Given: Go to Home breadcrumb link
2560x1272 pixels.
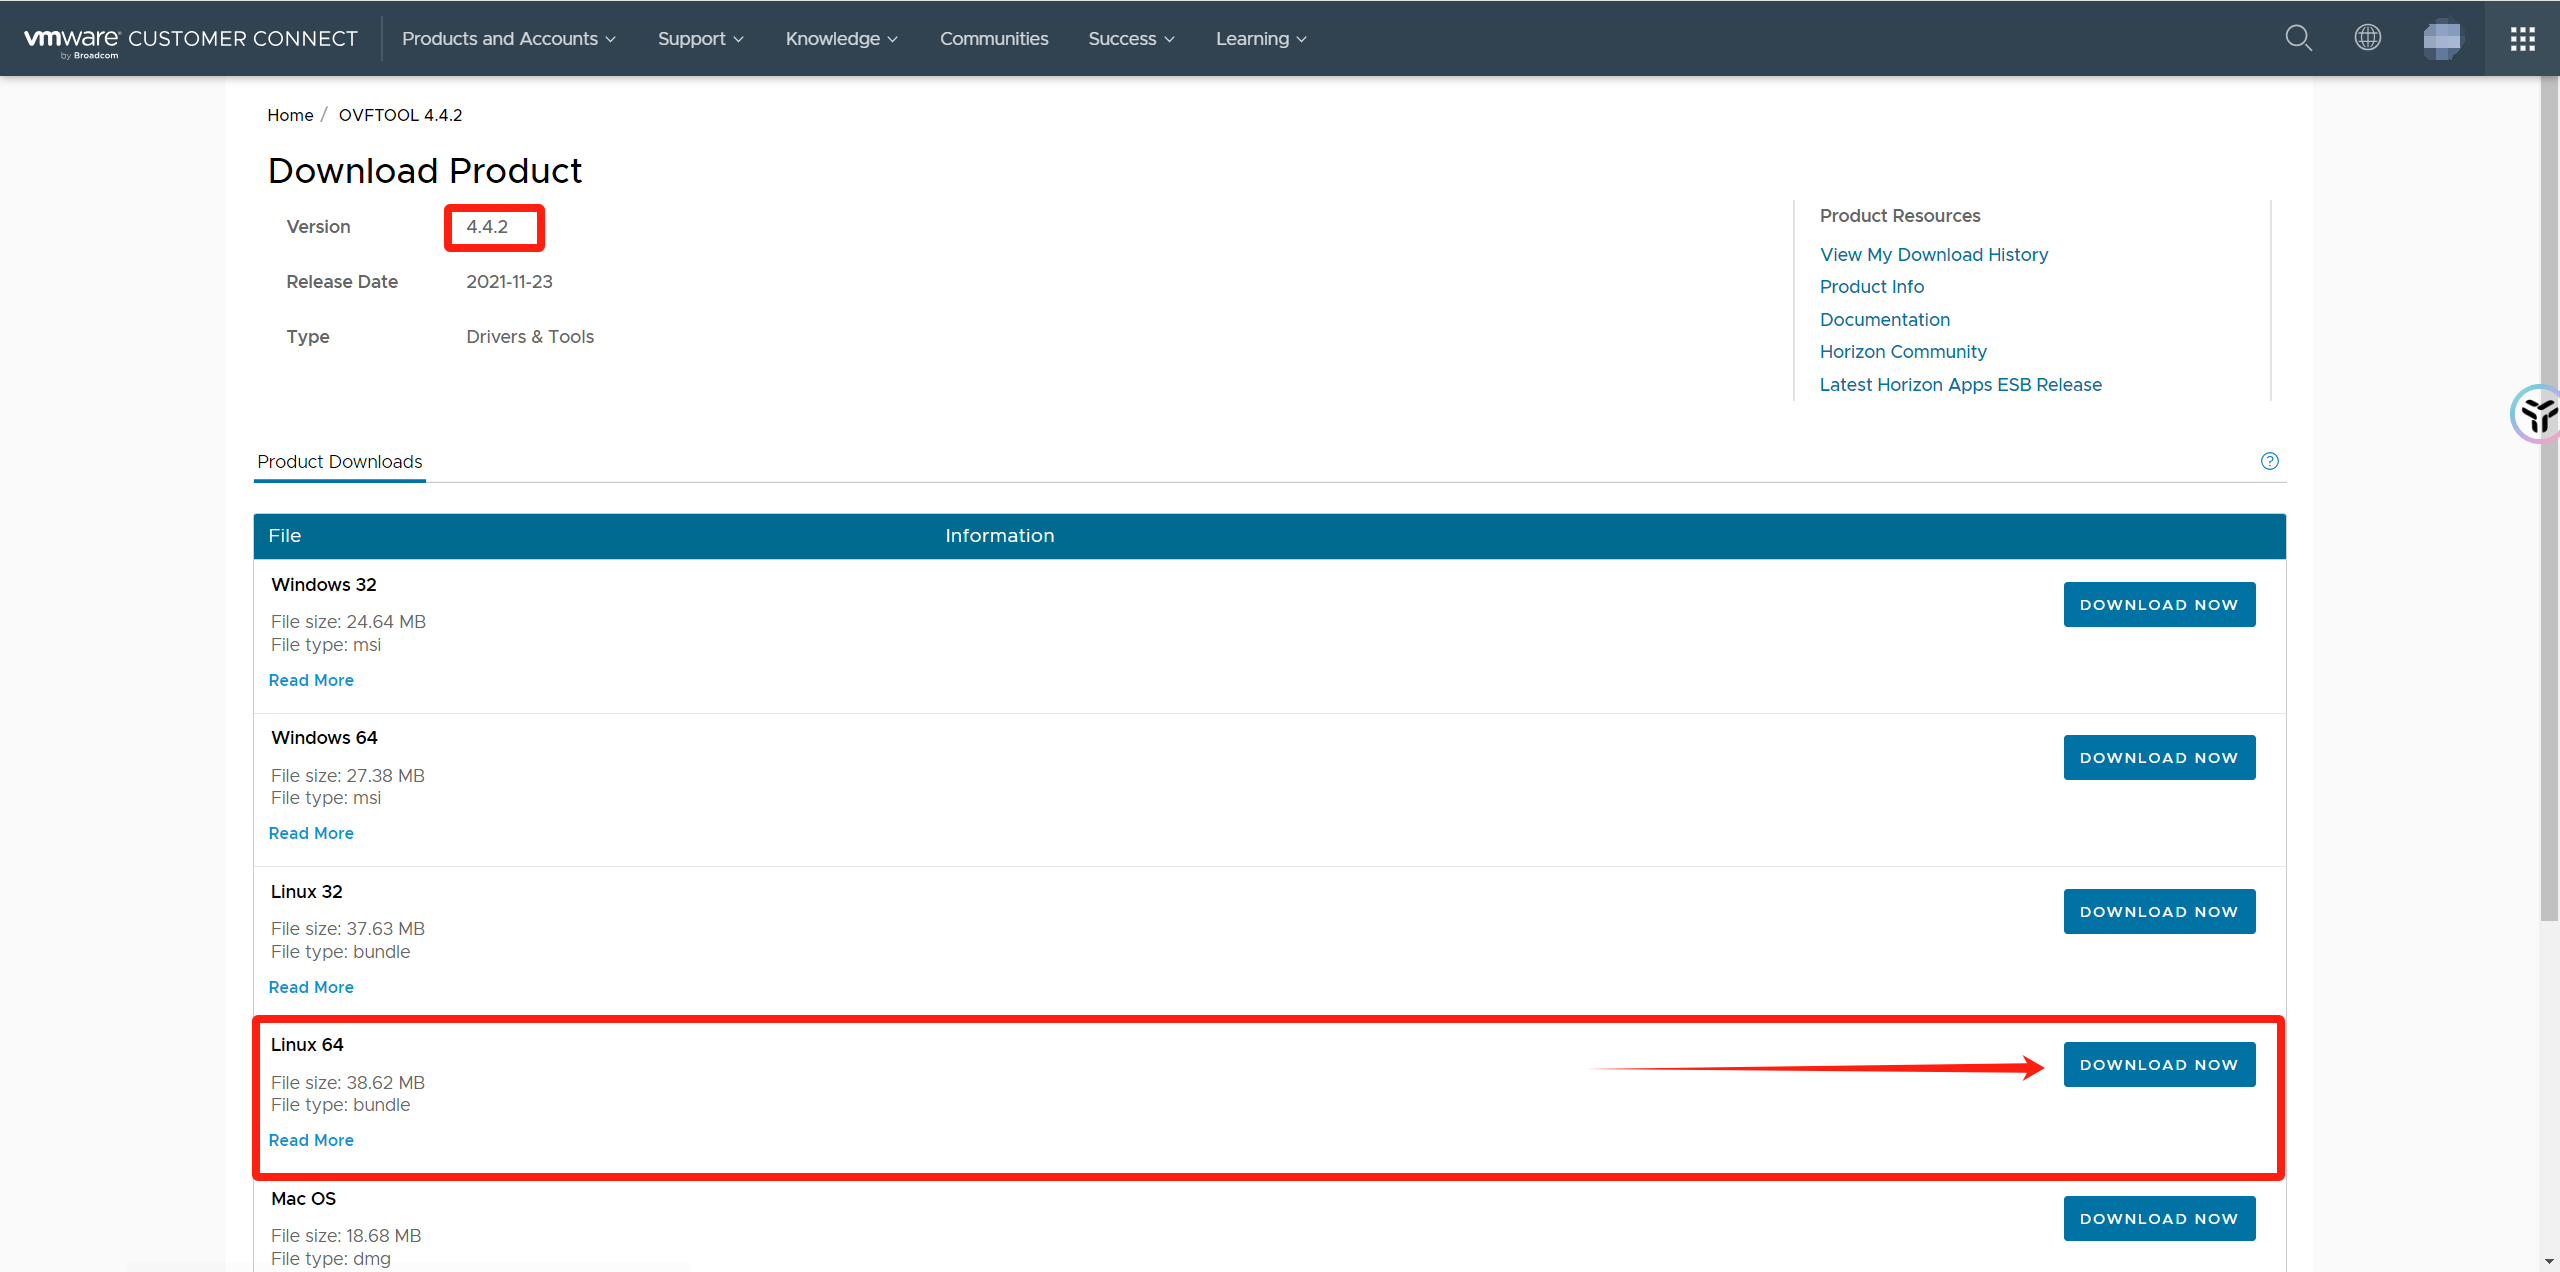Looking at the screenshot, I should click(x=290, y=115).
